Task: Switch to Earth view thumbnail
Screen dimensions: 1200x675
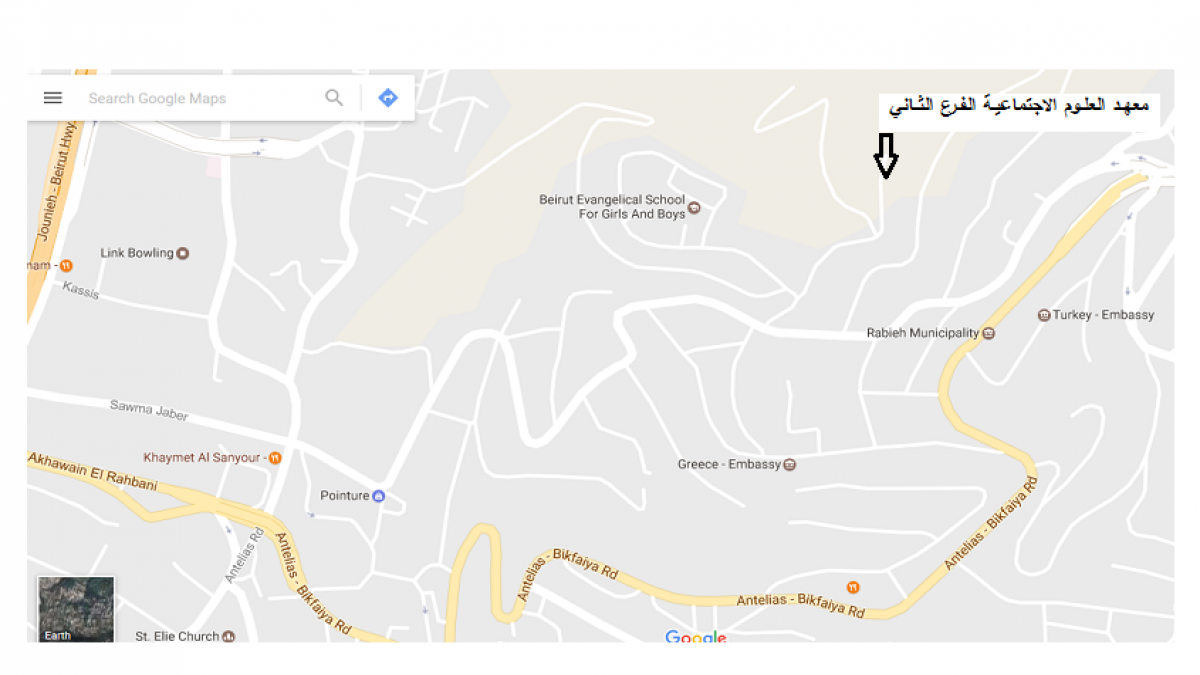Action: click(x=76, y=609)
